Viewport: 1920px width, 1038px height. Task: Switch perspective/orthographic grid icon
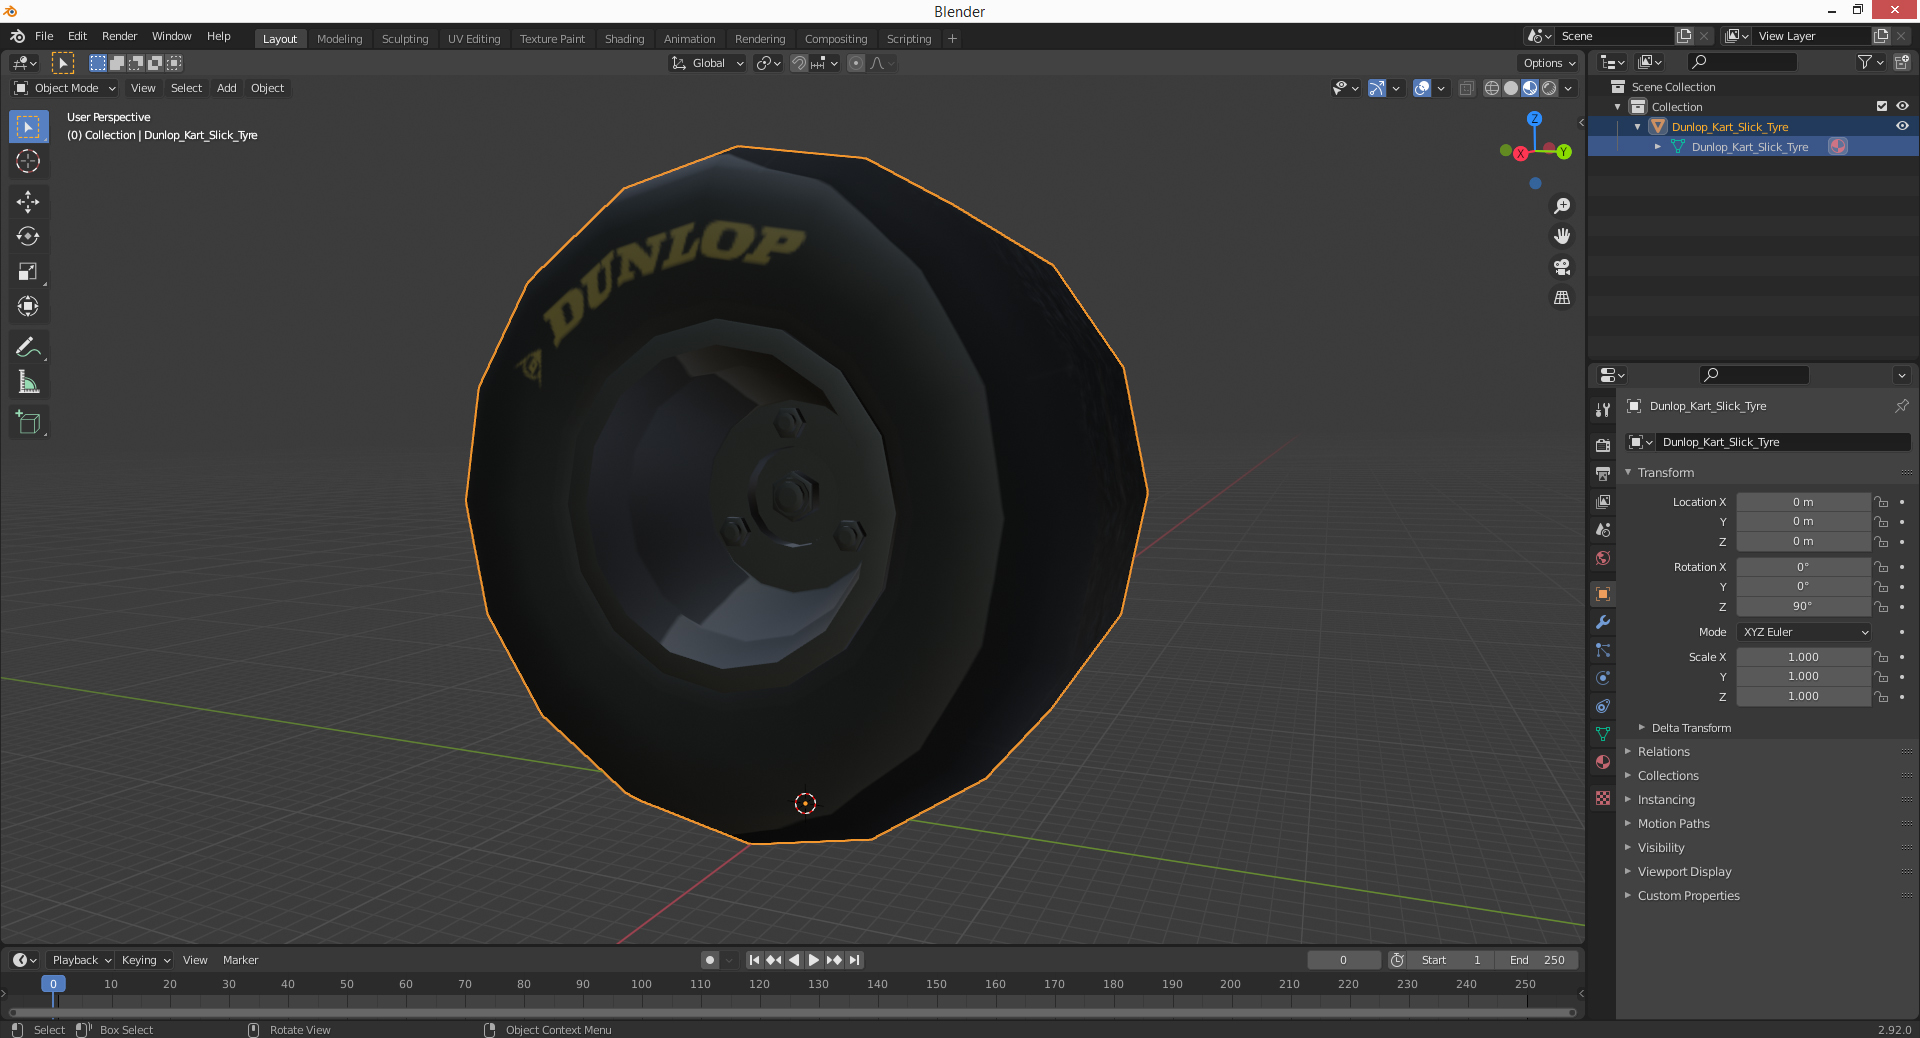[1562, 298]
